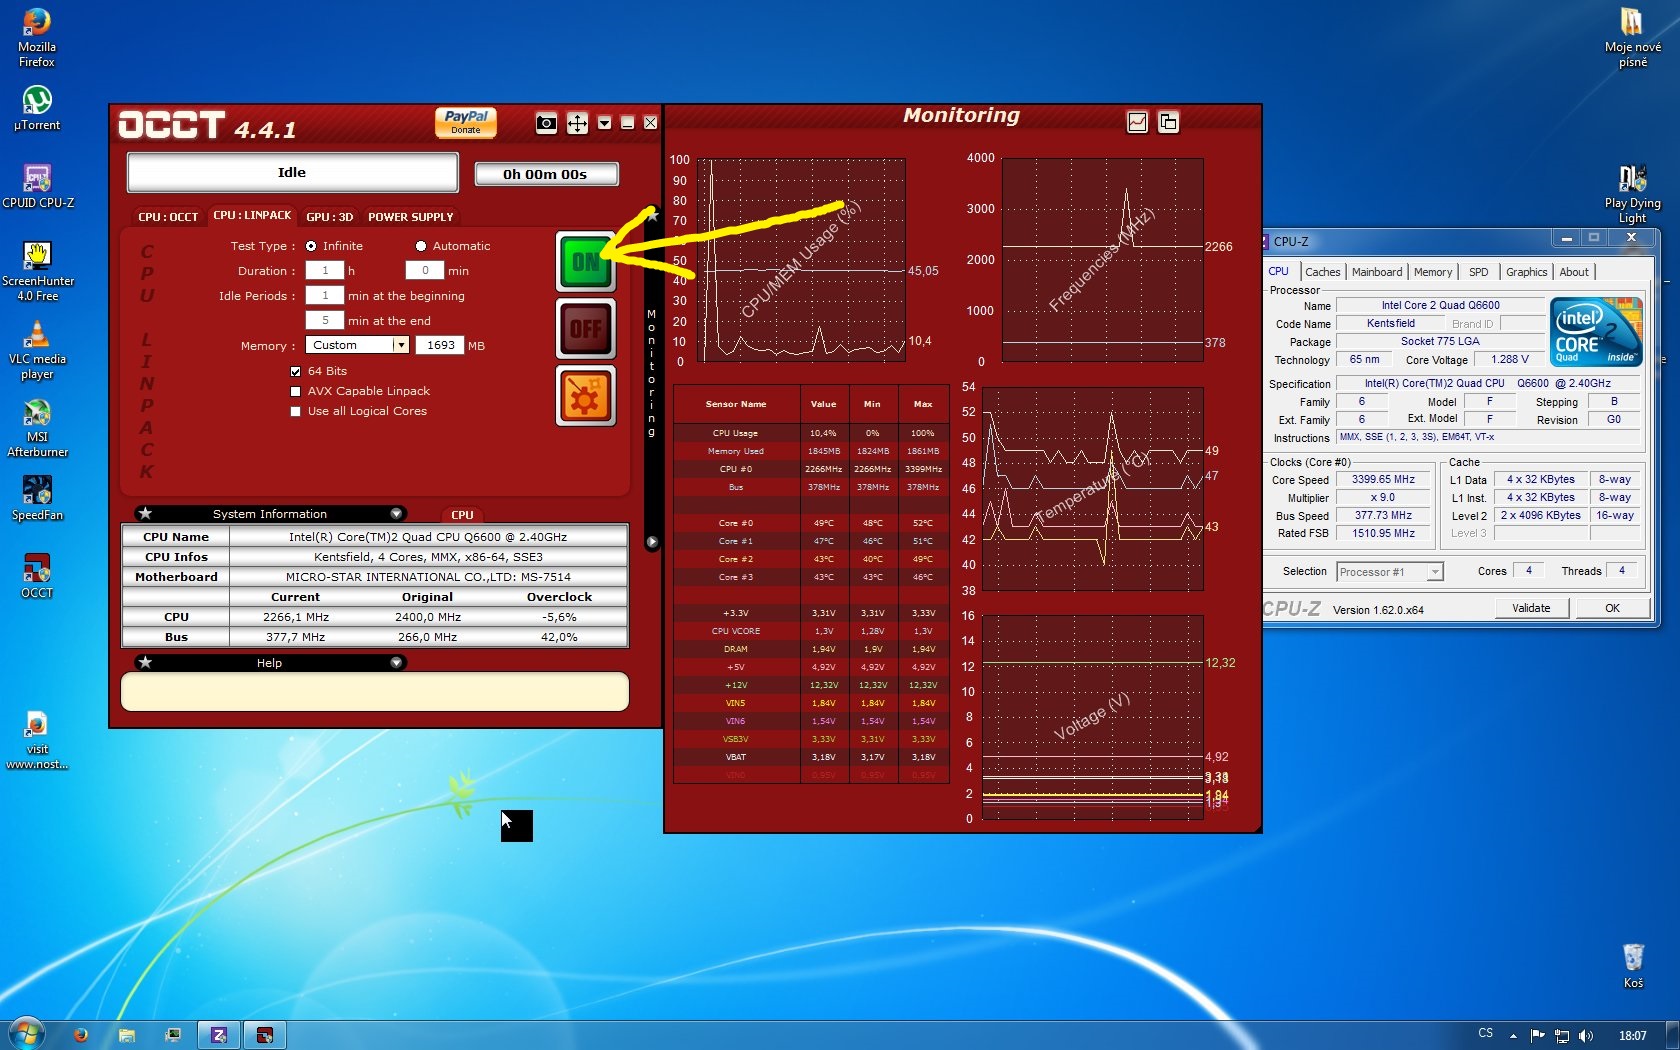Open the ScreenHunter 4.0 Free desktop icon
Viewport: 1680px width, 1050px height.
(x=38, y=271)
